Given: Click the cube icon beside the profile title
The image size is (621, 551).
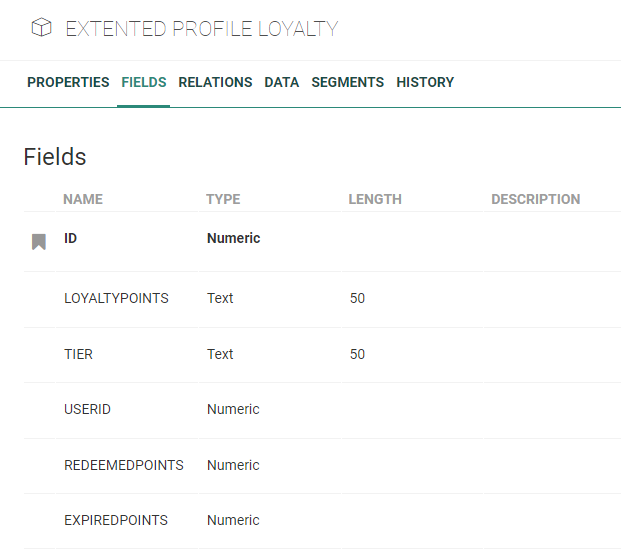Looking at the screenshot, I should click(41, 29).
